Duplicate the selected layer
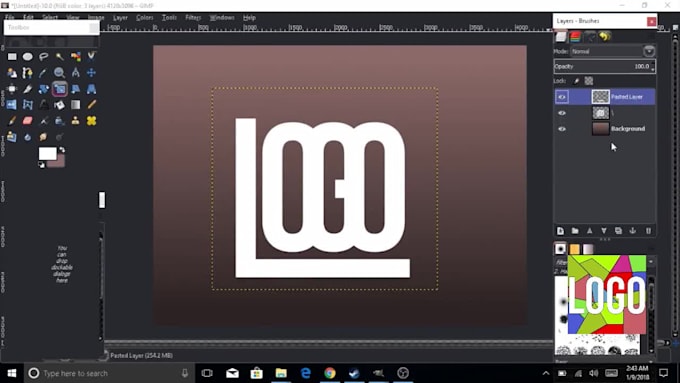The image size is (680, 383). tap(618, 231)
